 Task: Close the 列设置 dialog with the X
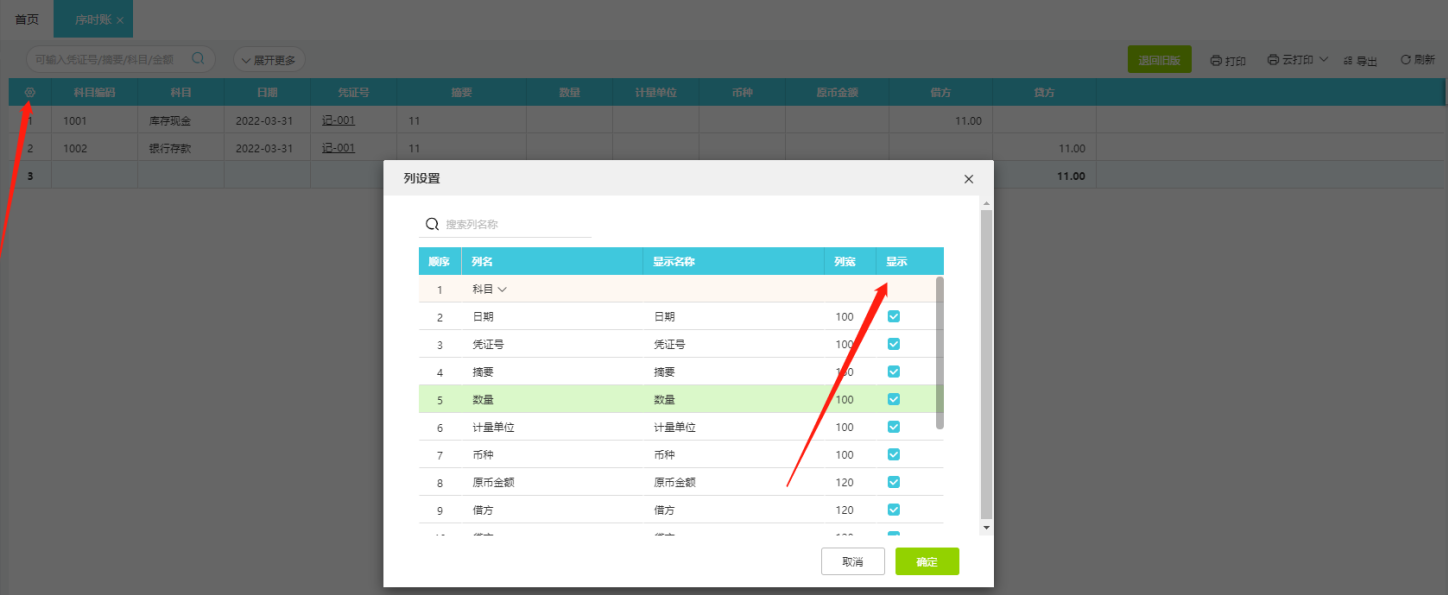tap(968, 179)
